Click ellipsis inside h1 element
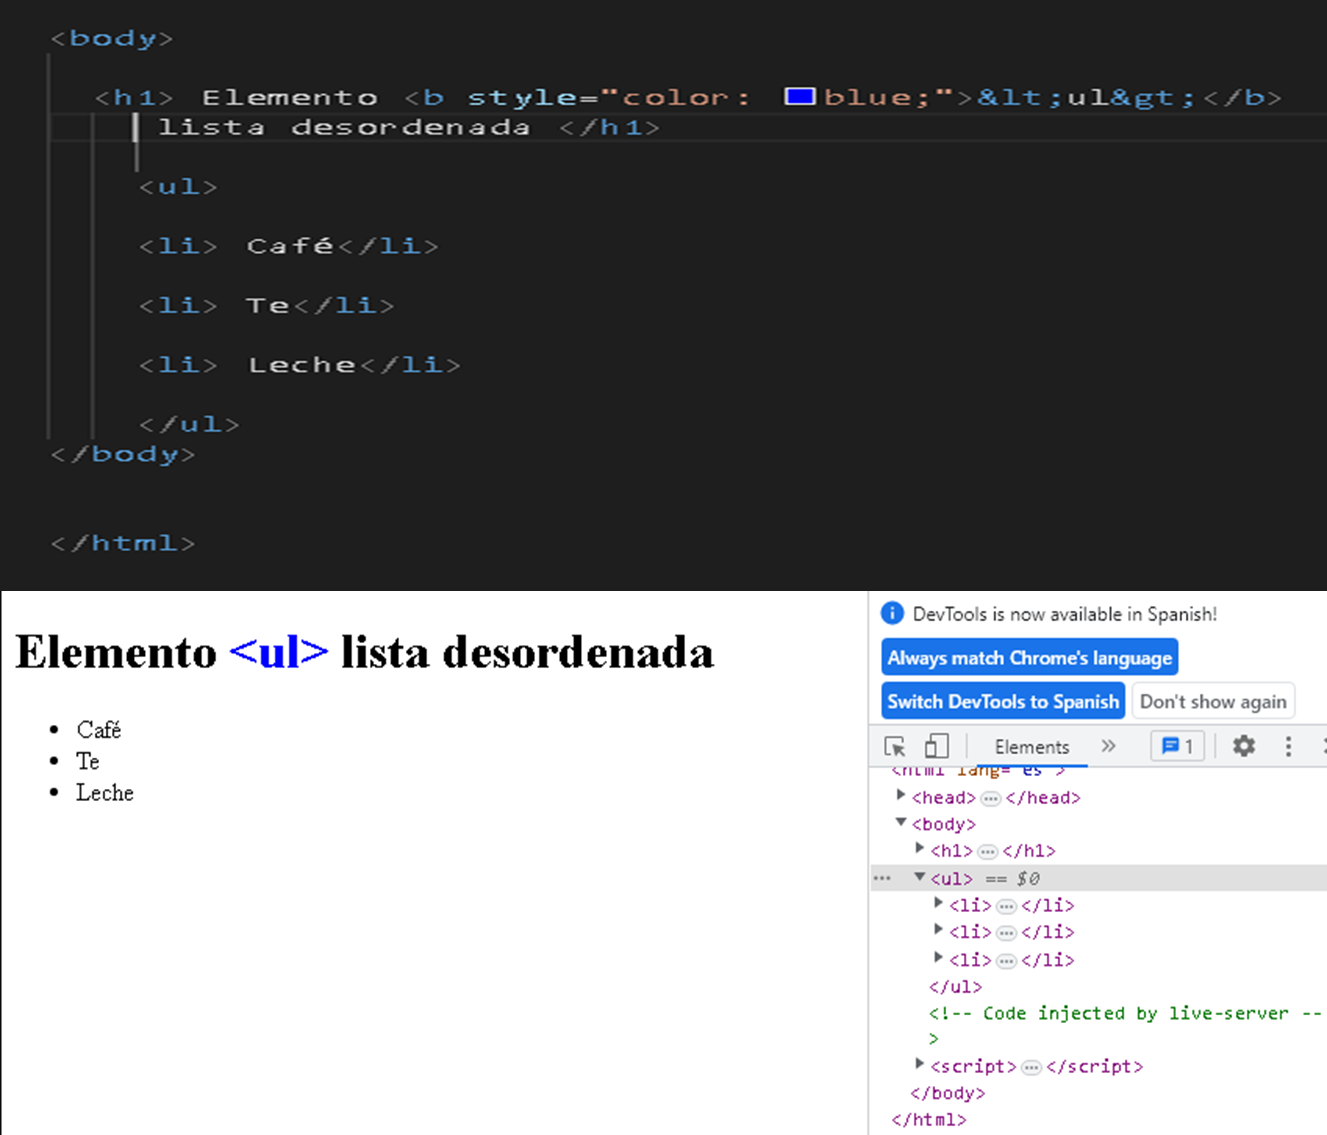Image resolution: width=1327 pixels, height=1135 pixels. (x=987, y=852)
